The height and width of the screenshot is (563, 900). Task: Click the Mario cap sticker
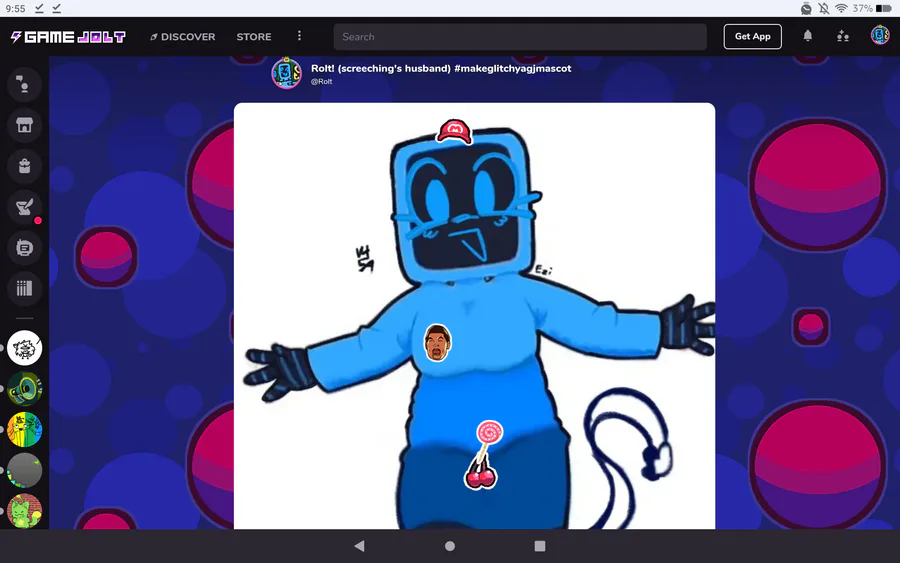(455, 131)
